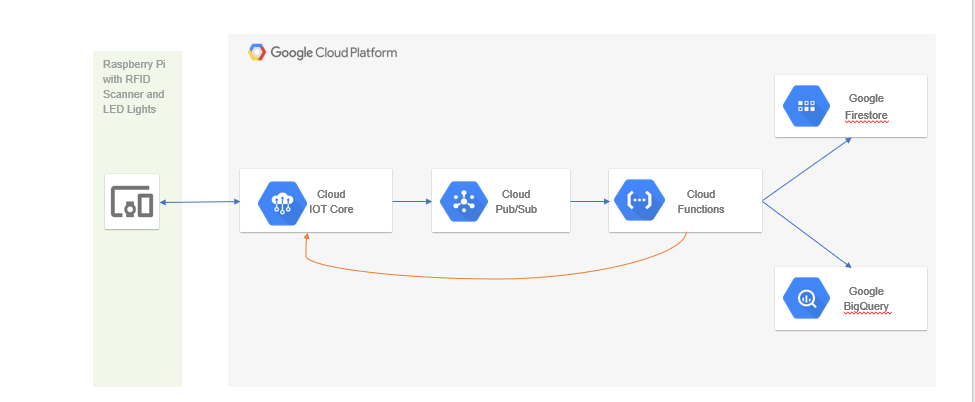This screenshot has height=402, width=975.
Task: Click the Google Cloud Platform logo
Action: [257, 52]
